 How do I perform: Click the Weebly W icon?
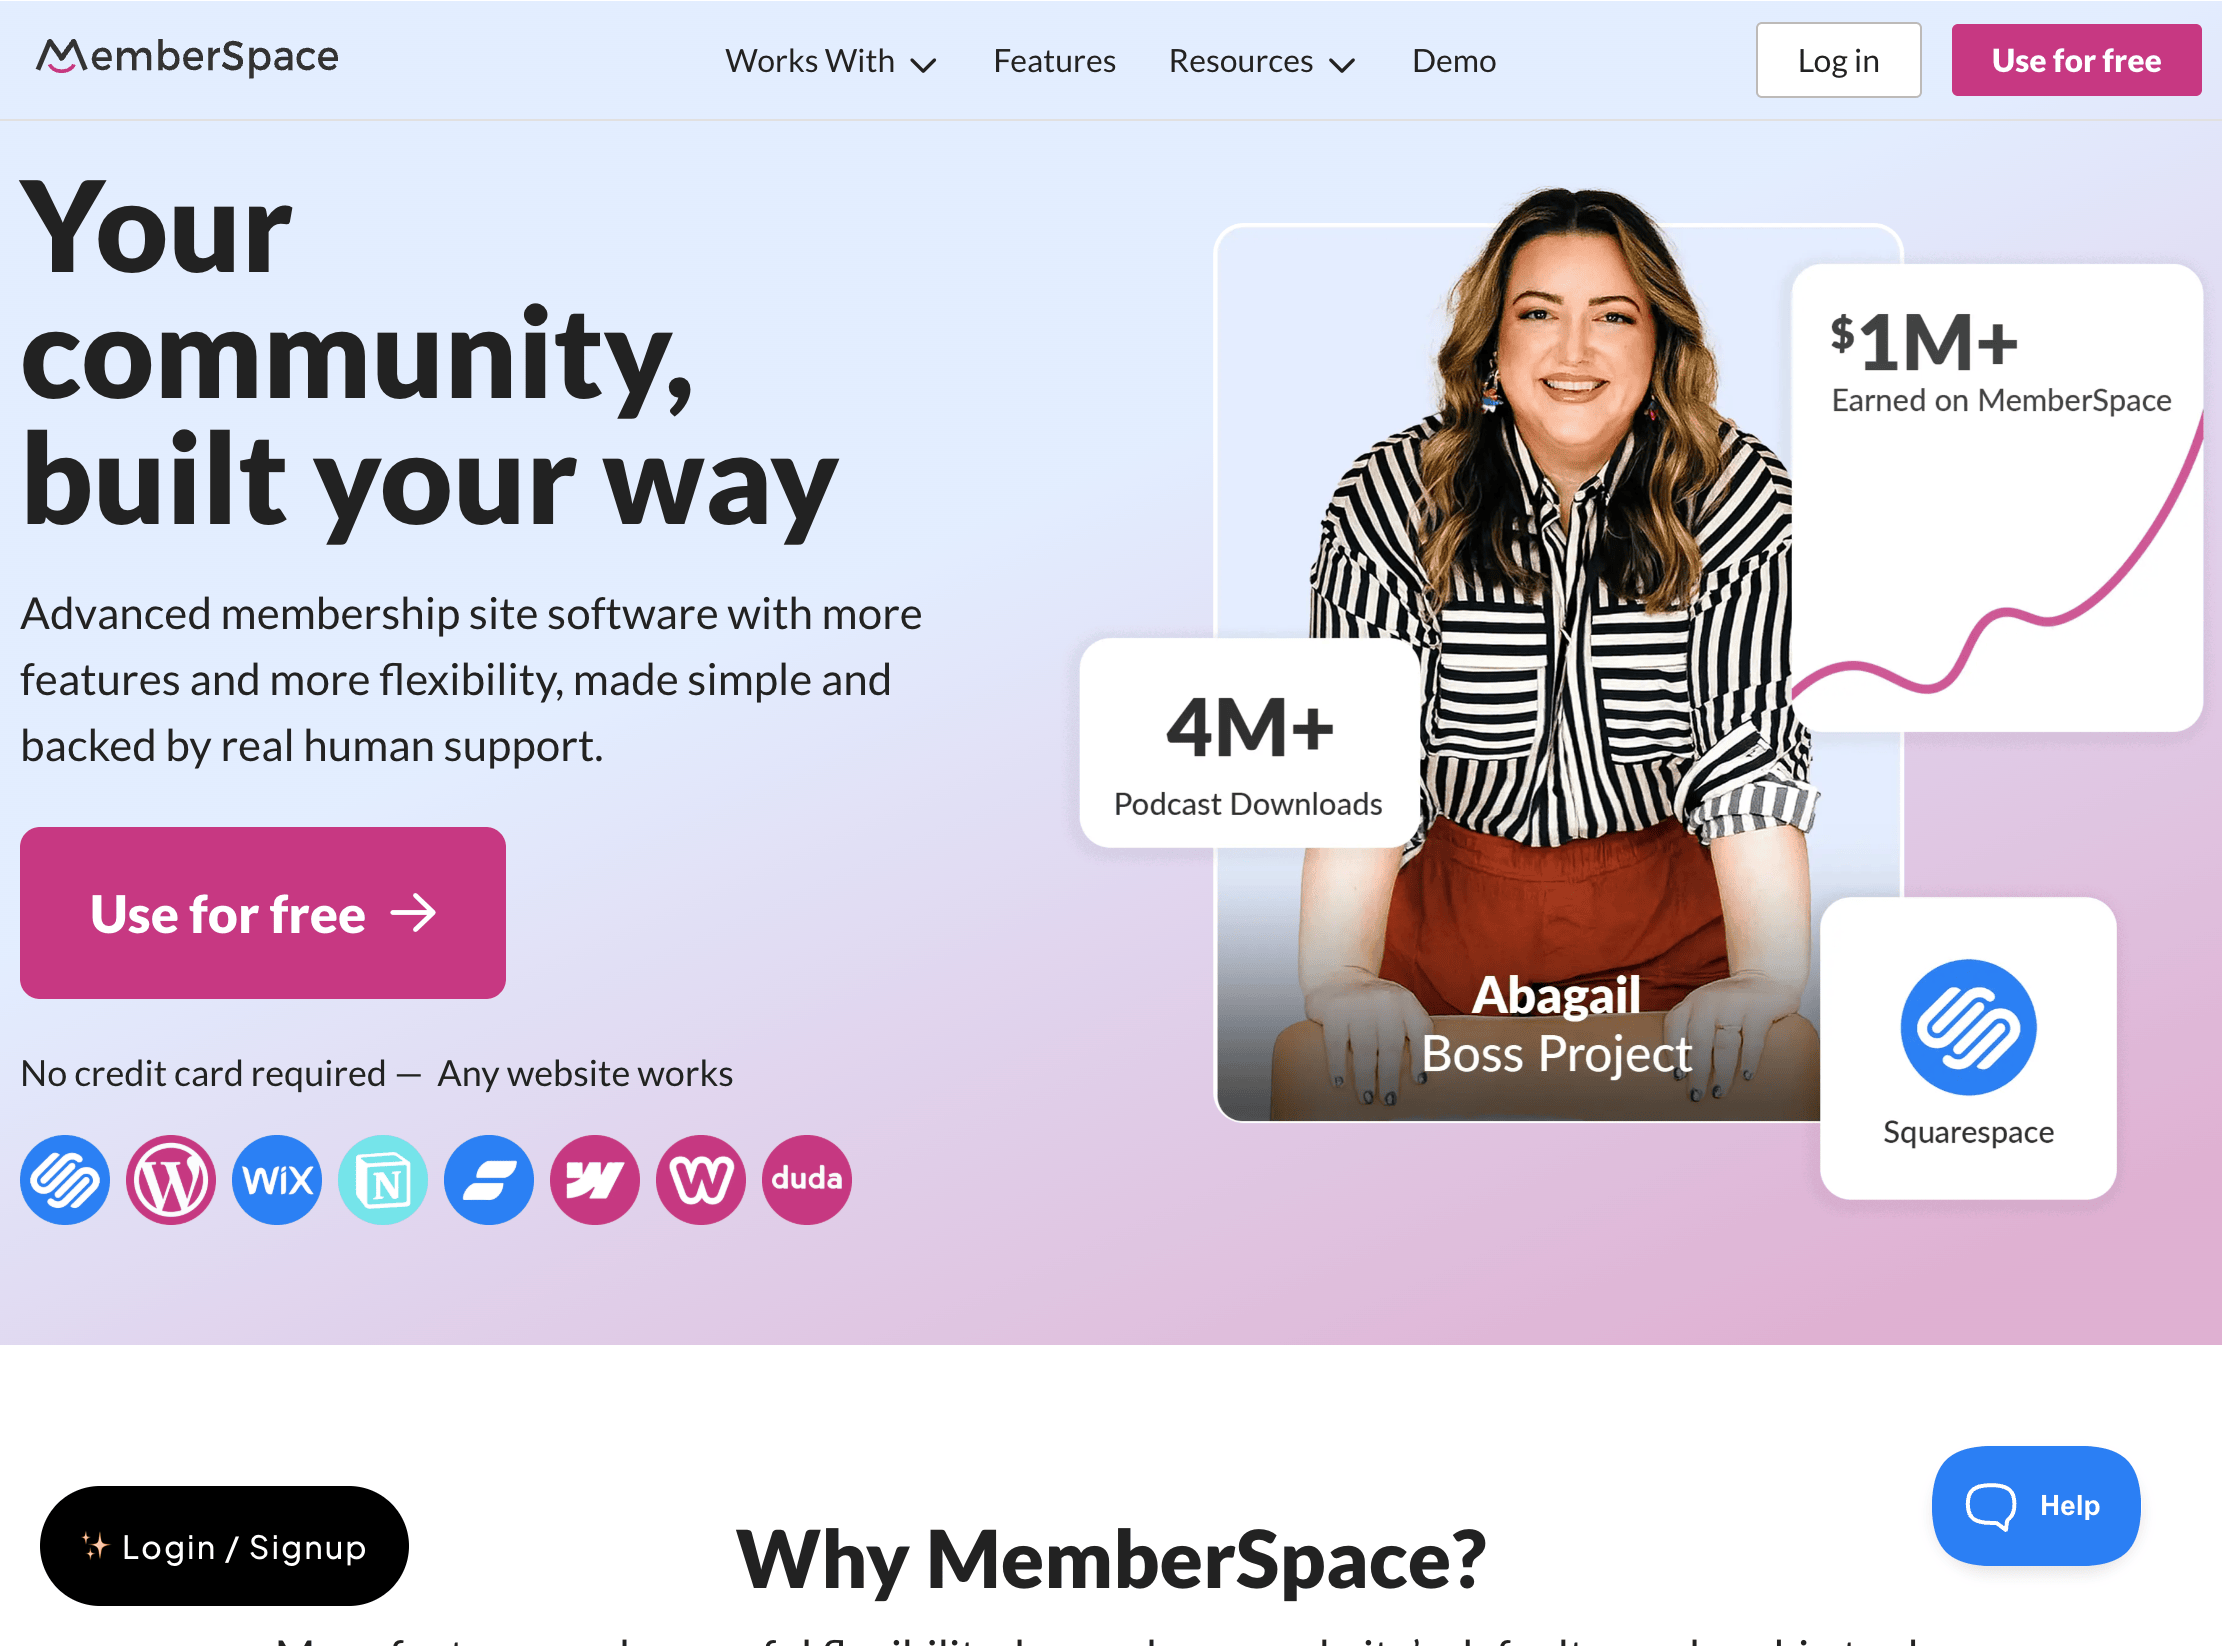pos(701,1180)
